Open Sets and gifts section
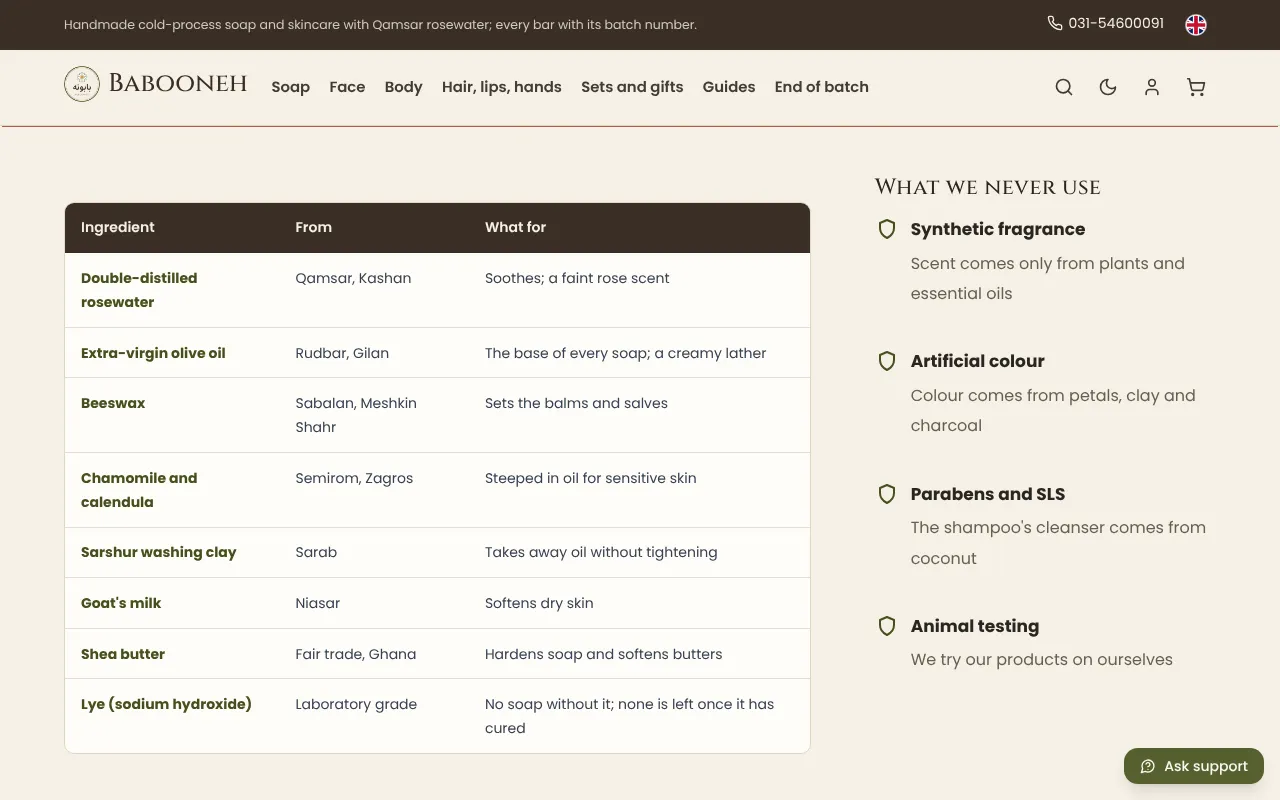This screenshot has width=1280, height=800. tap(632, 87)
